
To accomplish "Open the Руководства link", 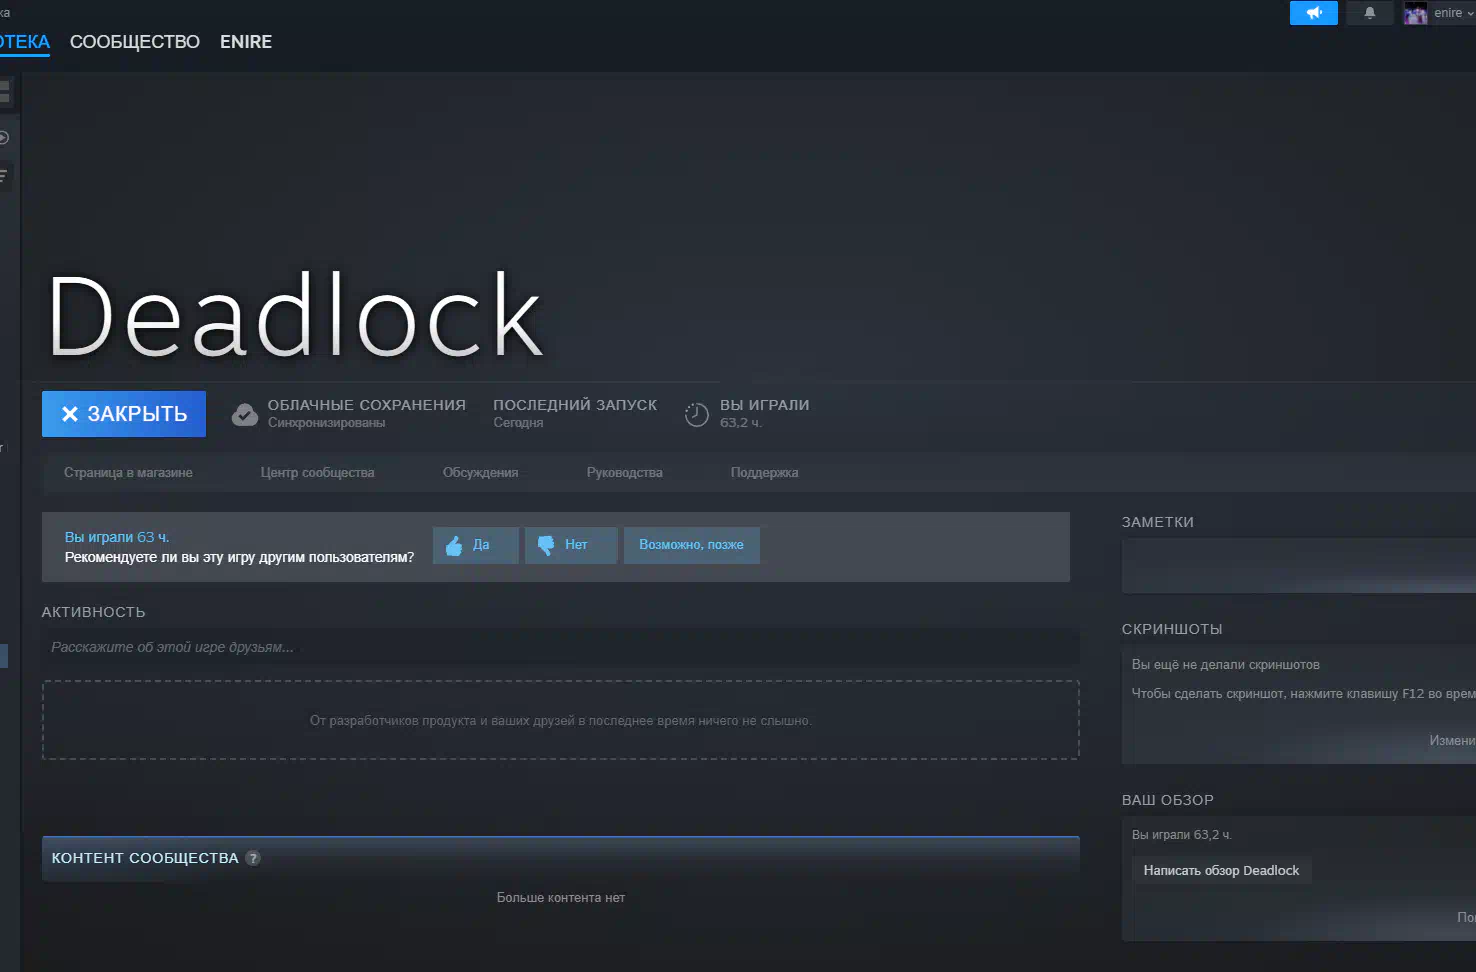I will click(x=625, y=473).
